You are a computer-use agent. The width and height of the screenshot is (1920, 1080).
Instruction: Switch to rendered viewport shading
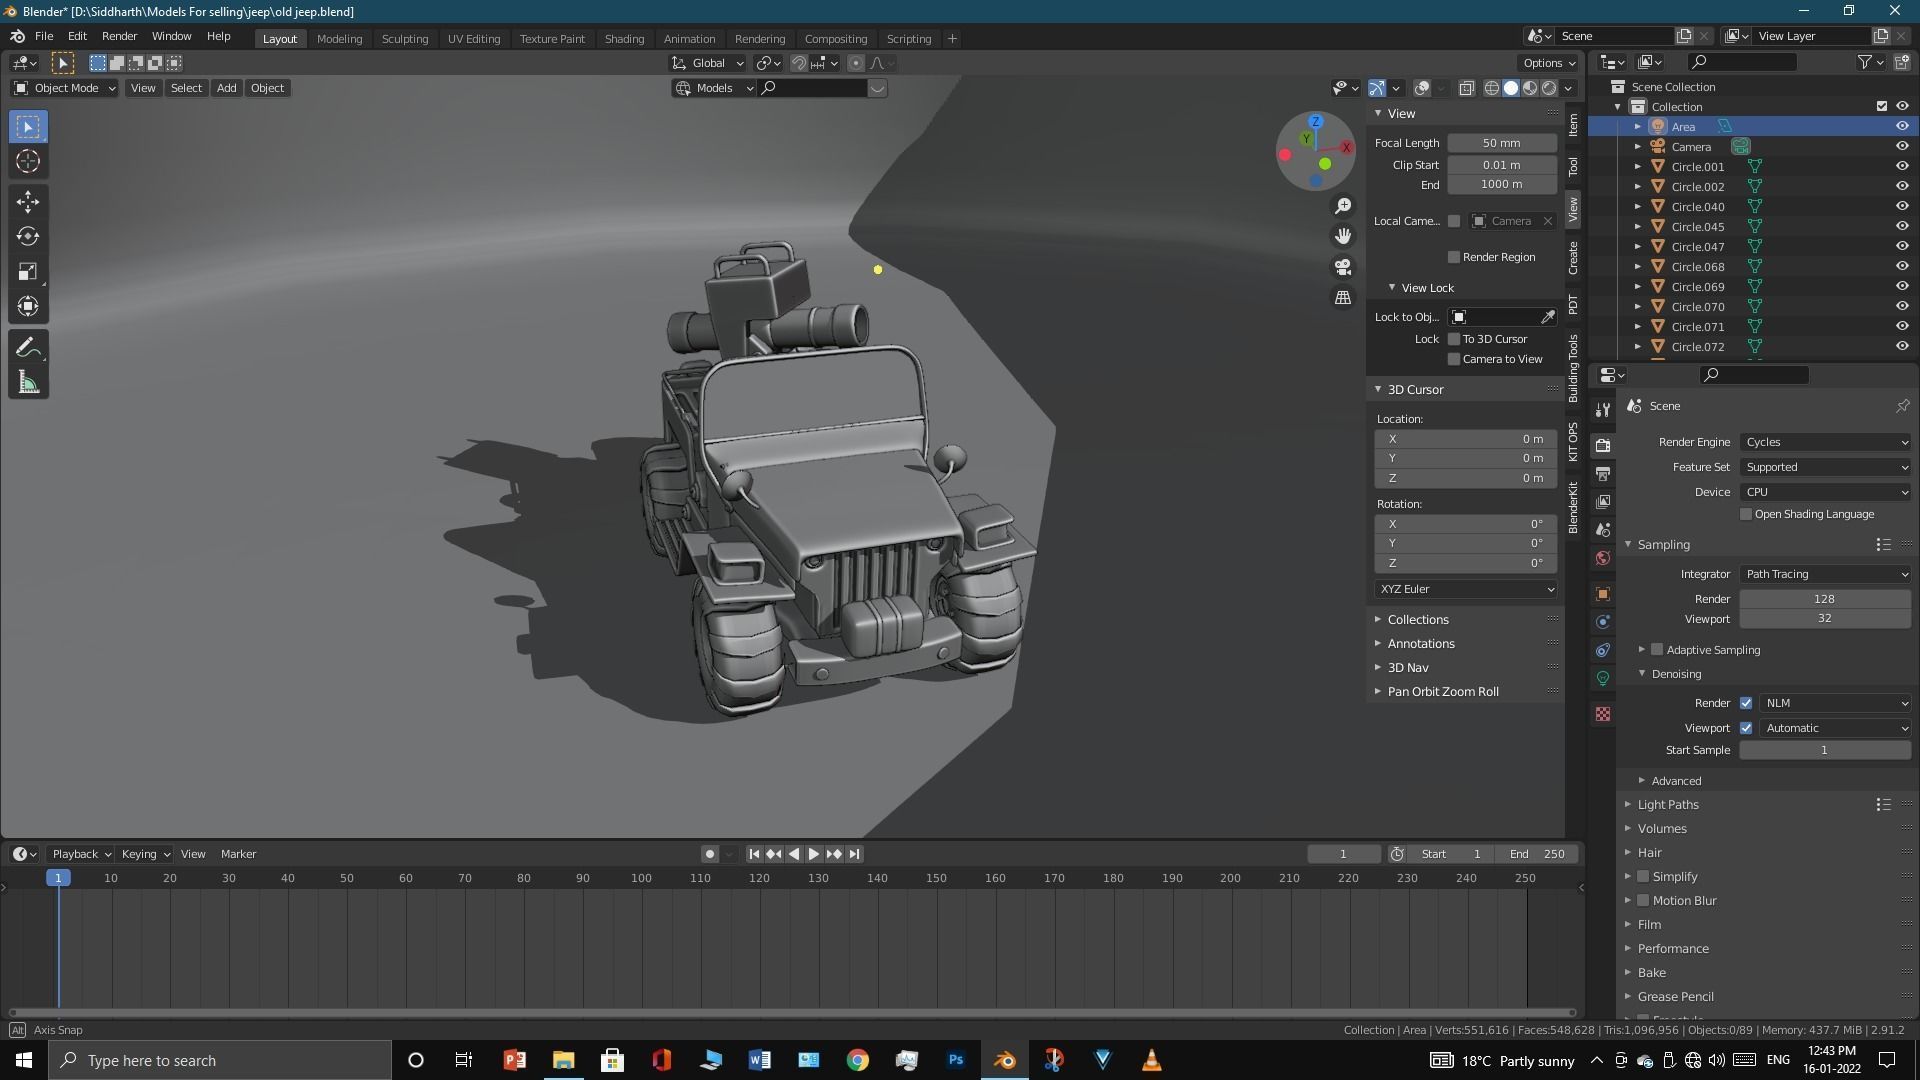click(x=1549, y=88)
